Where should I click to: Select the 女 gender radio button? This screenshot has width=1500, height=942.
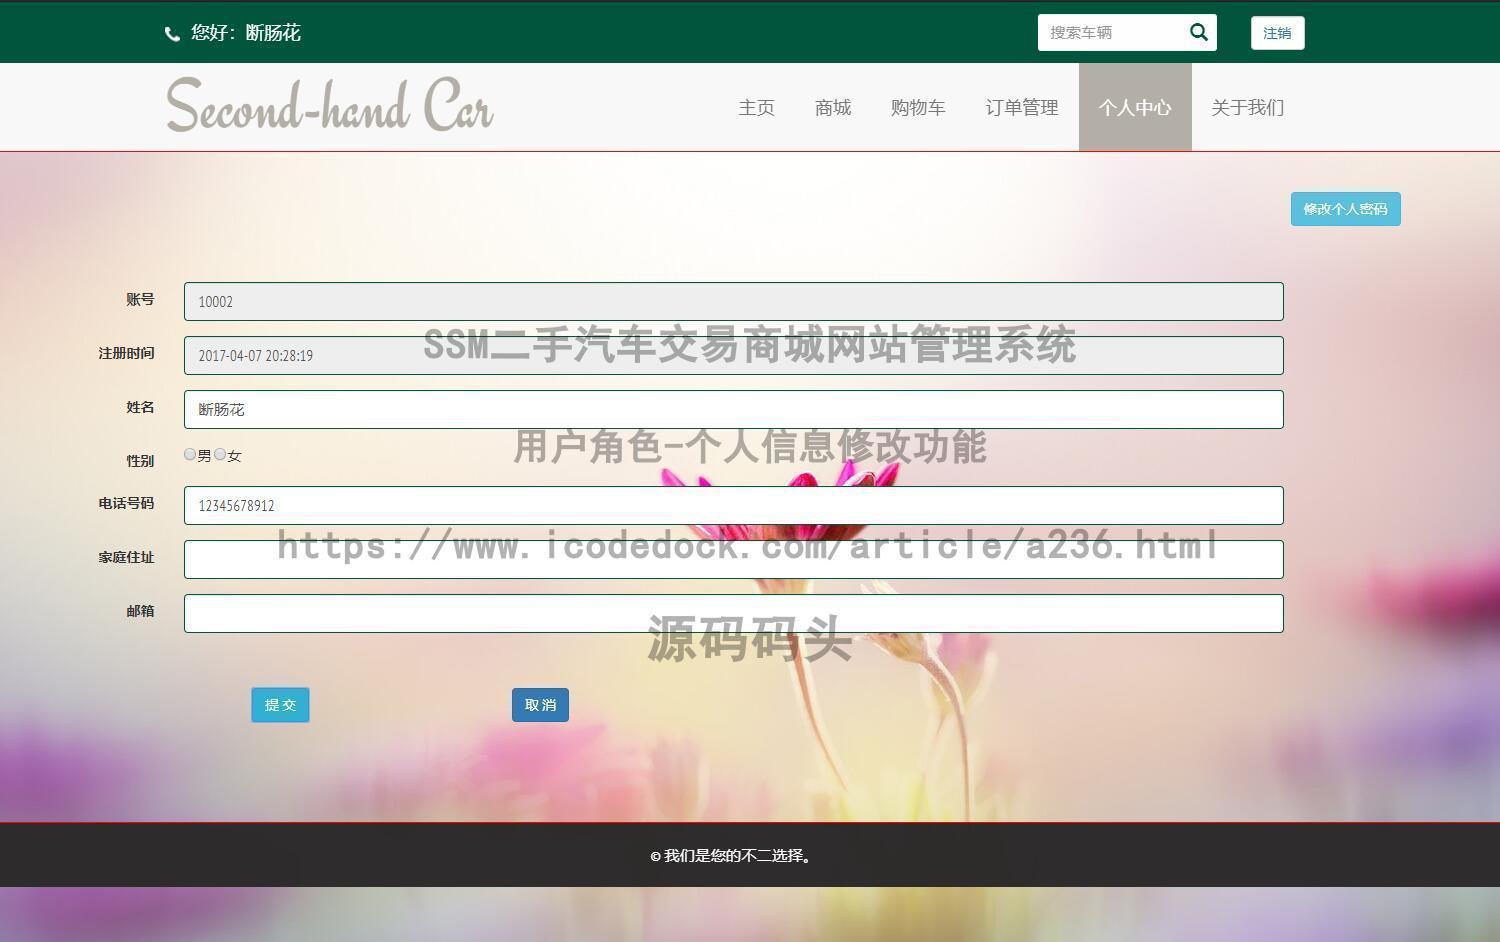(220, 454)
